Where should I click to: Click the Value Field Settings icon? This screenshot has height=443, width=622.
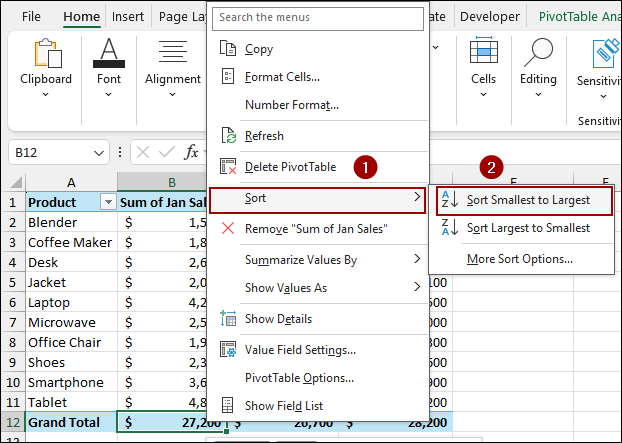pos(227,350)
